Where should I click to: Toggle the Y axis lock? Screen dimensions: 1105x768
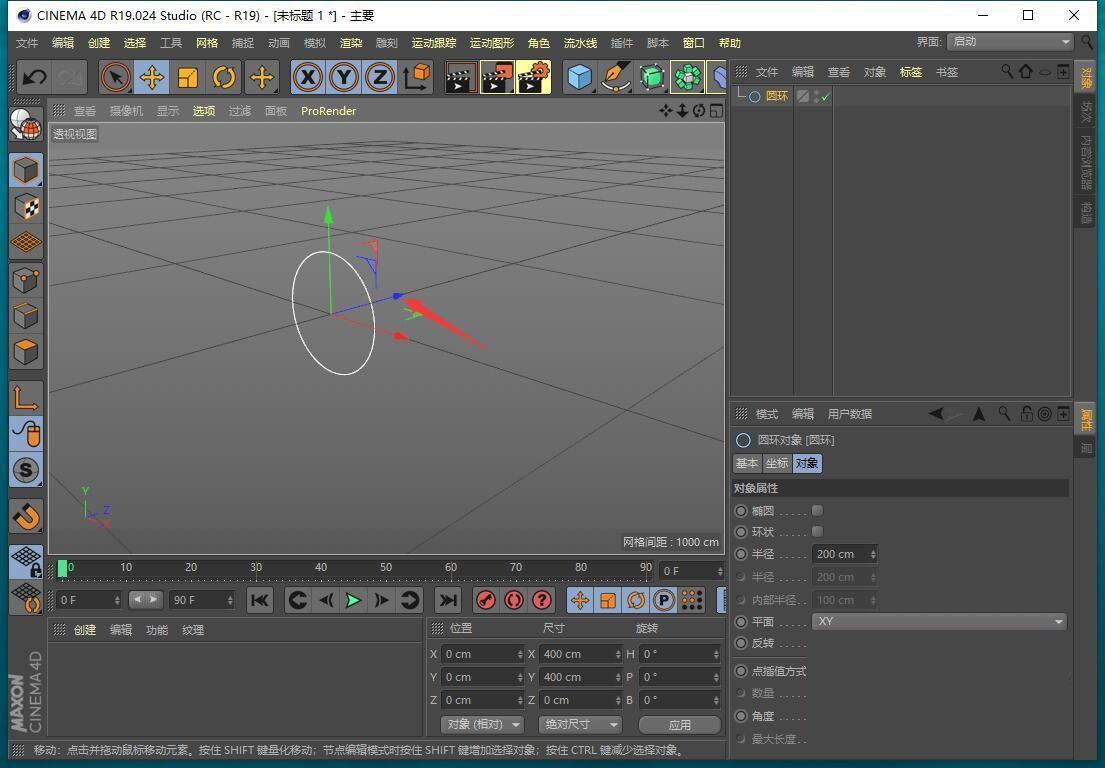[344, 77]
